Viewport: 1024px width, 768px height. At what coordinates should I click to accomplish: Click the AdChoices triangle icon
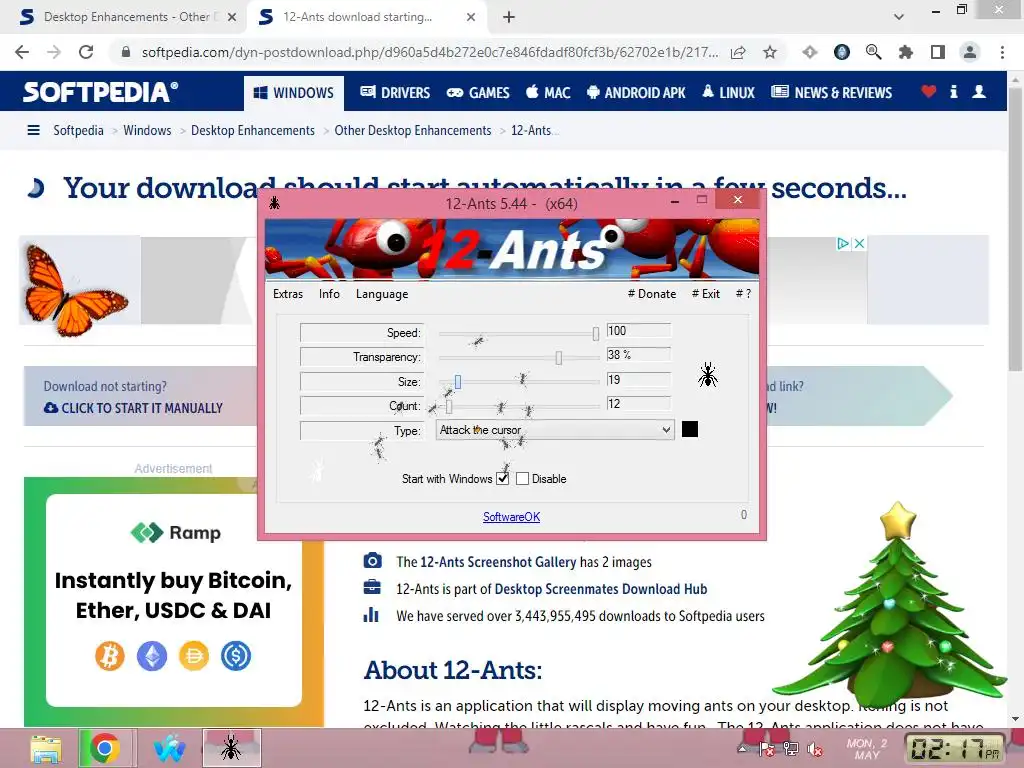coord(844,244)
